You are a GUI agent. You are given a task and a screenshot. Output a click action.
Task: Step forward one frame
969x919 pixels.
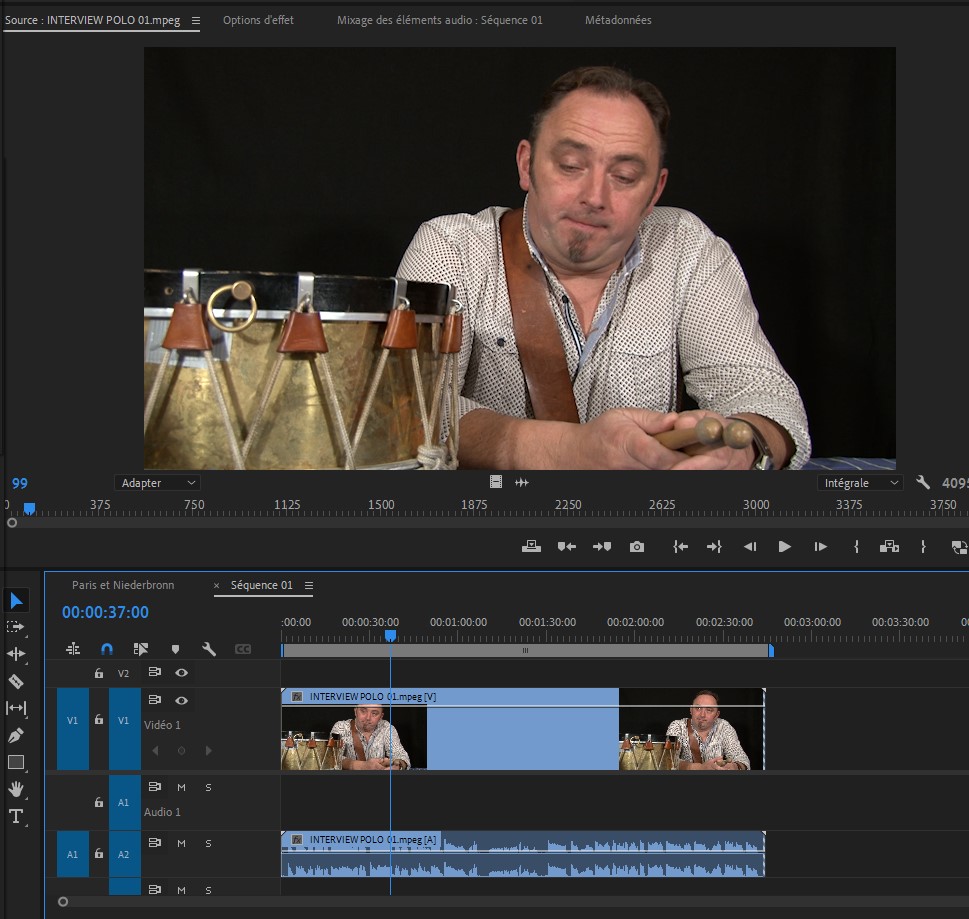click(820, 546)
